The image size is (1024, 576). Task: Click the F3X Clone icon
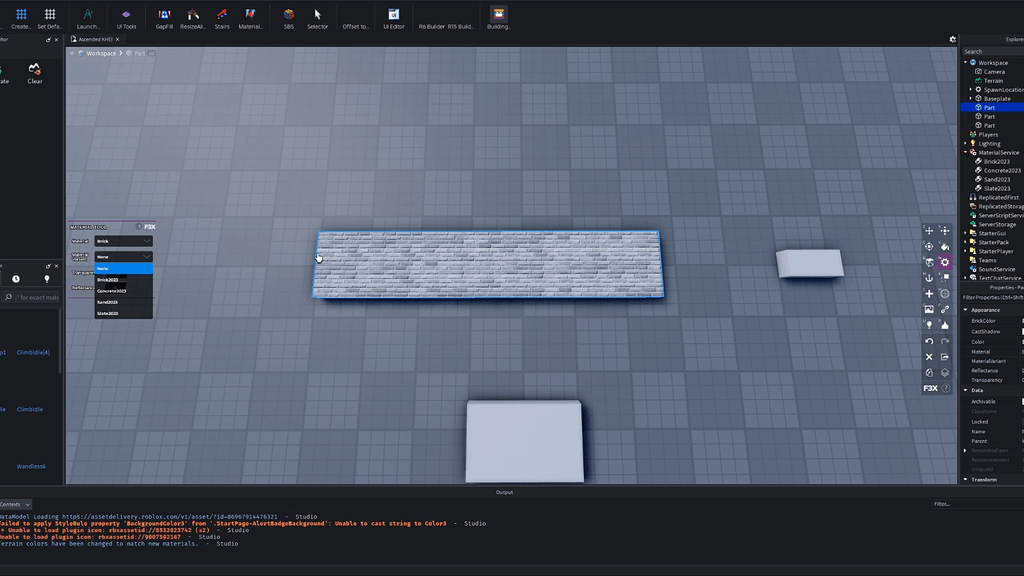point(929,372)
